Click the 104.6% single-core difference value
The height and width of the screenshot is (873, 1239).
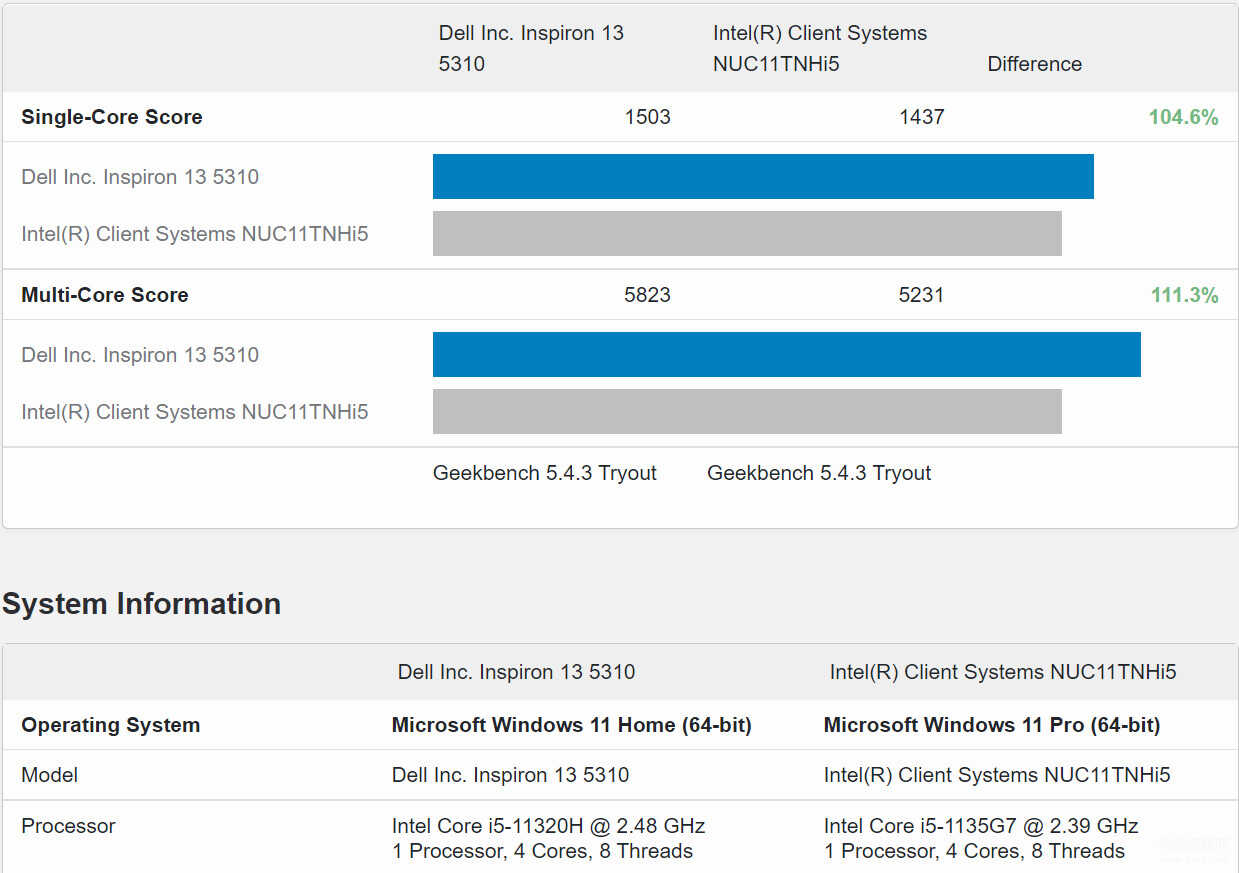coord(1183,117)
